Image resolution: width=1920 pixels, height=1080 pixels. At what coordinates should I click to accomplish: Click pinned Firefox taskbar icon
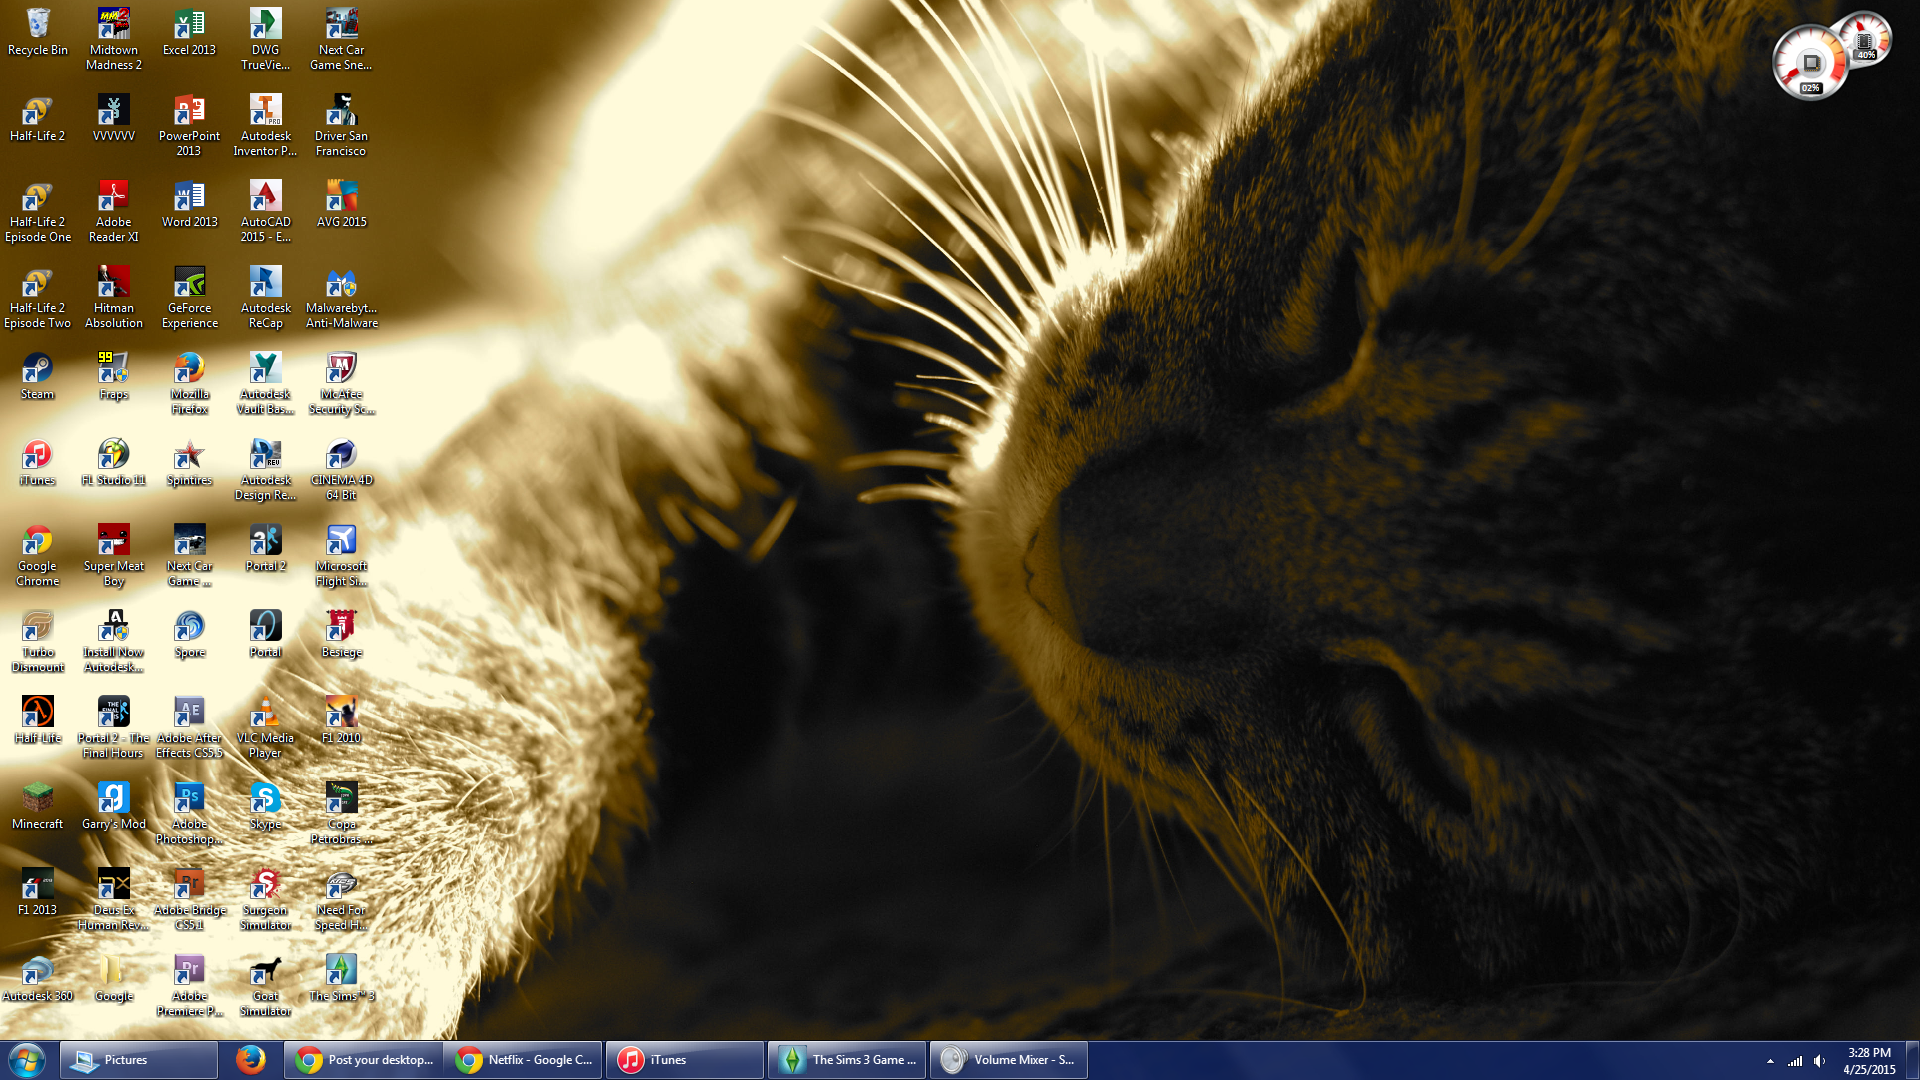click(x=251, y=1060)
